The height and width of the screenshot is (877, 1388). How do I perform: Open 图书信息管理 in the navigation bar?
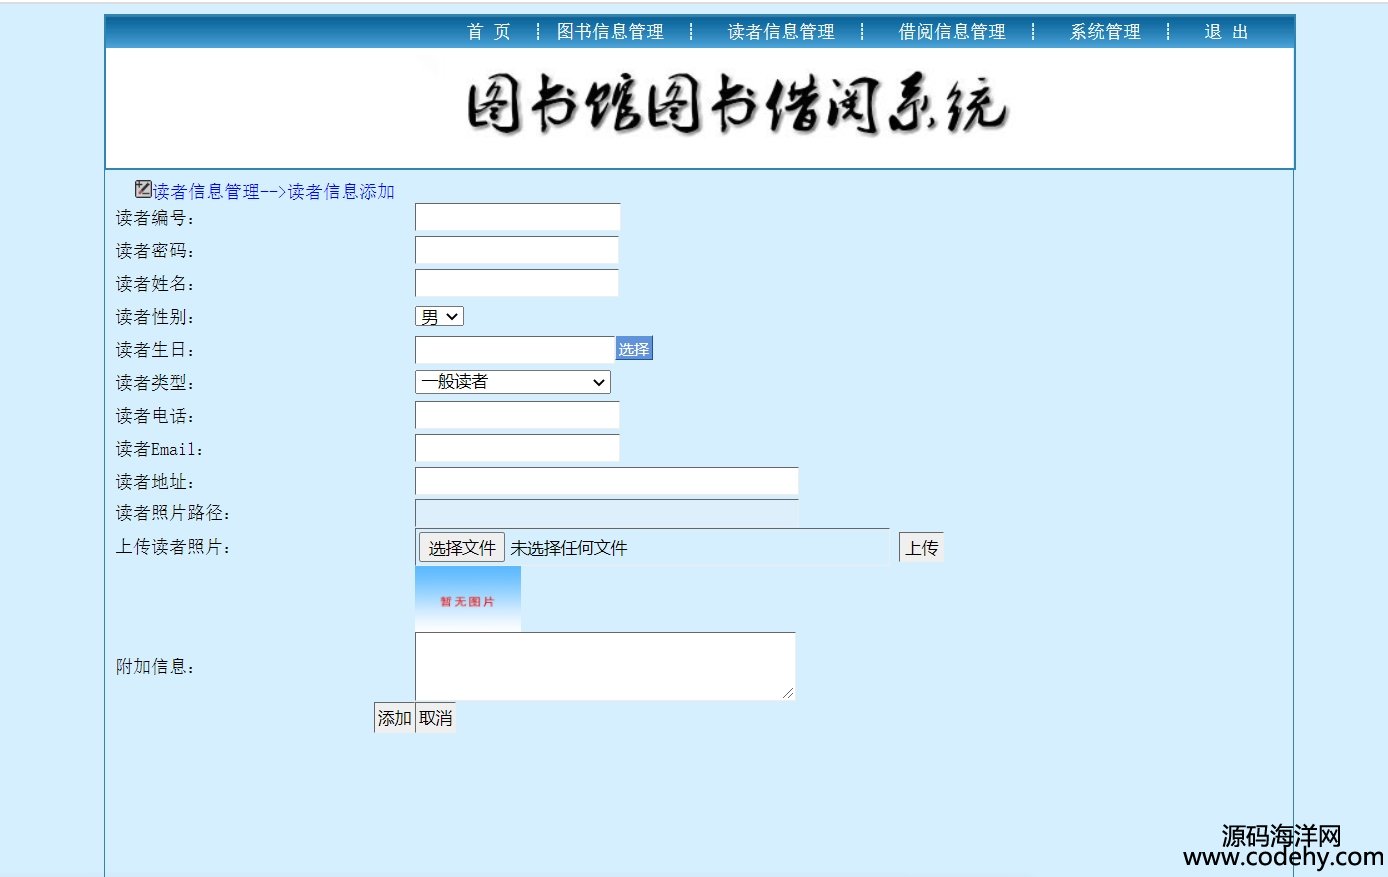(610, 32)
